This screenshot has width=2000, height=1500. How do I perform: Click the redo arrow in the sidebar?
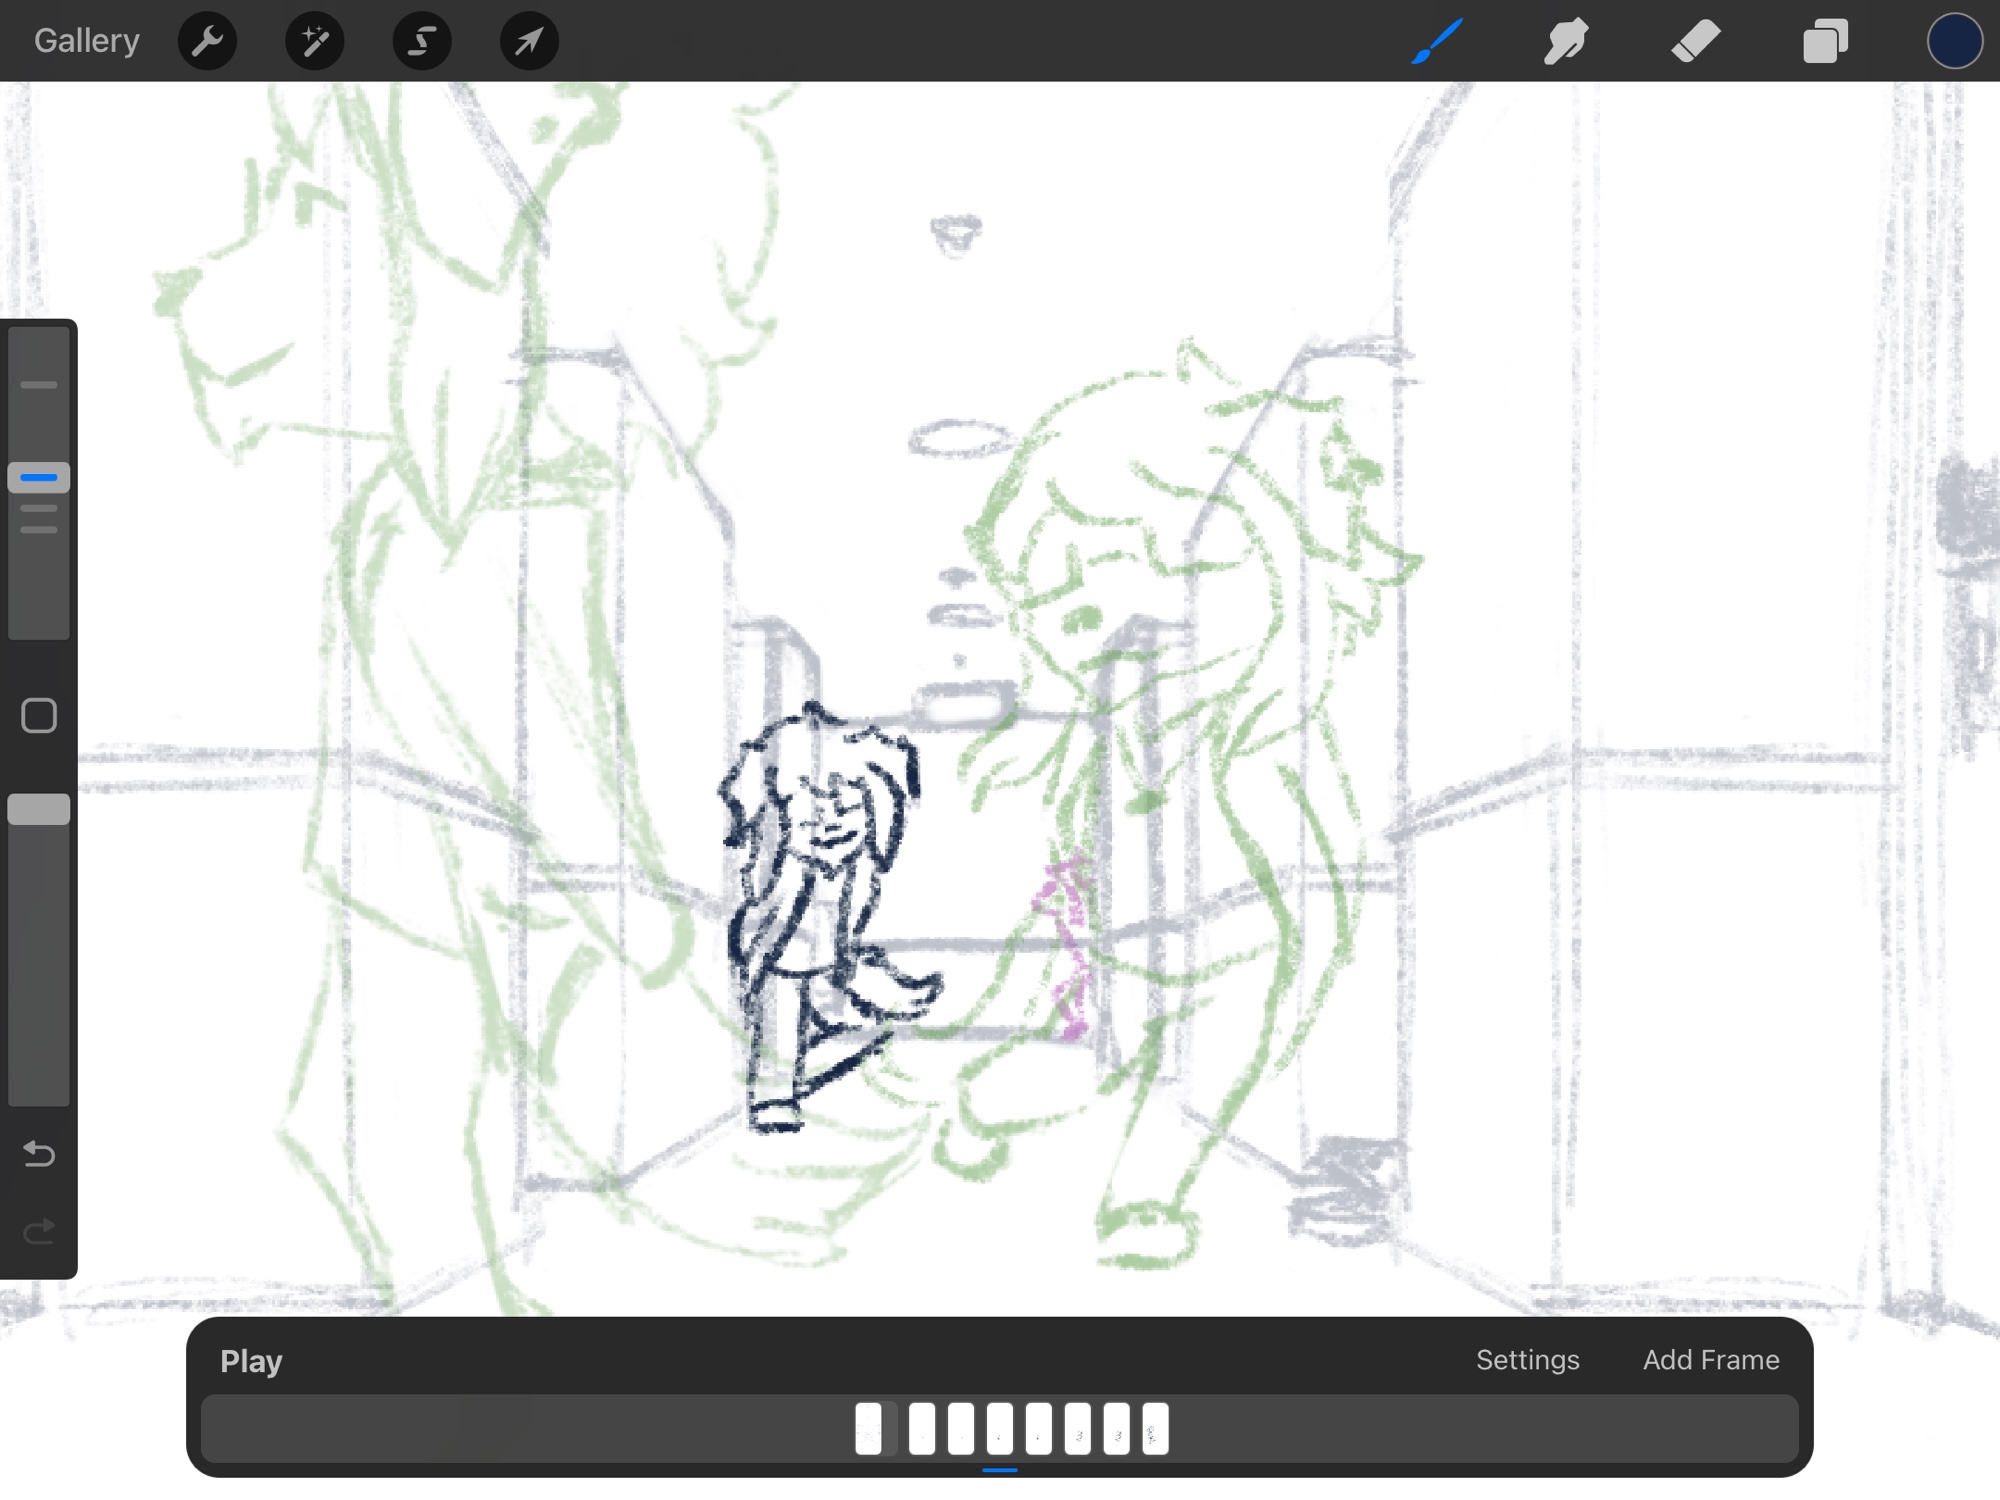pos(39,1231)
